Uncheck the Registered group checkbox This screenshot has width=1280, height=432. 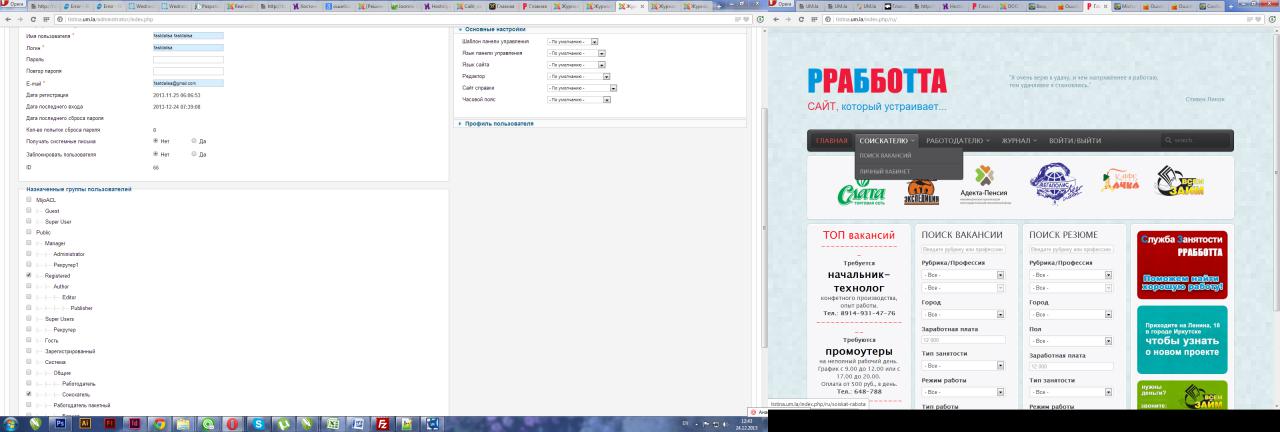pos(29,275)
